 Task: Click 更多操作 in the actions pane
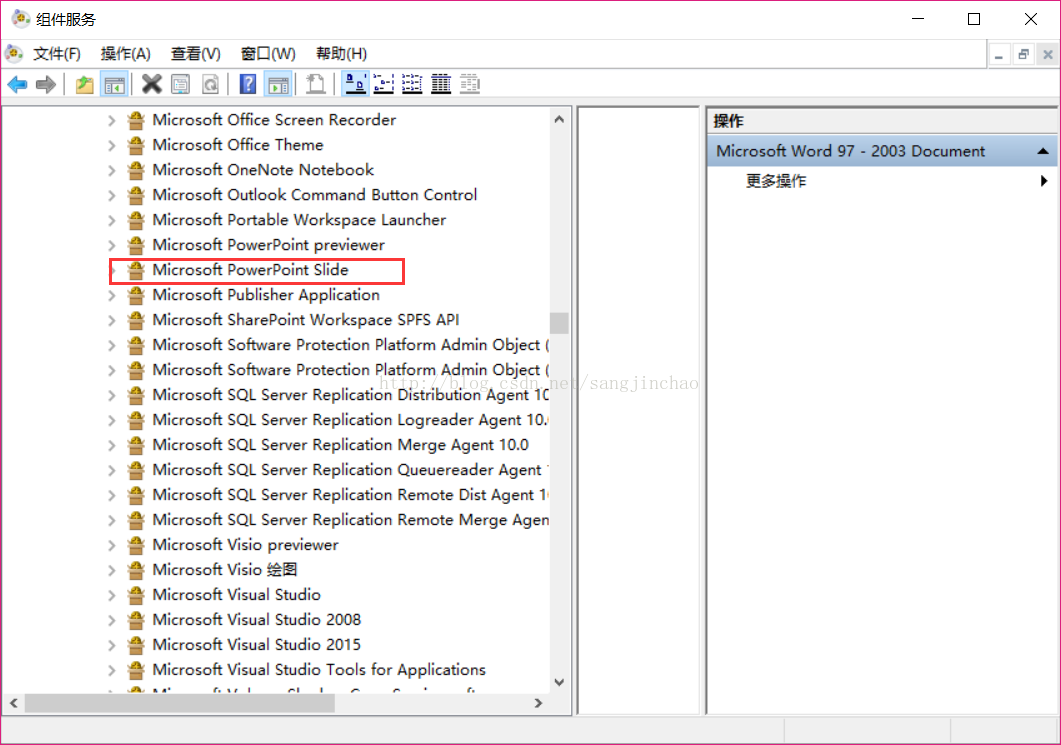[776, 181]
